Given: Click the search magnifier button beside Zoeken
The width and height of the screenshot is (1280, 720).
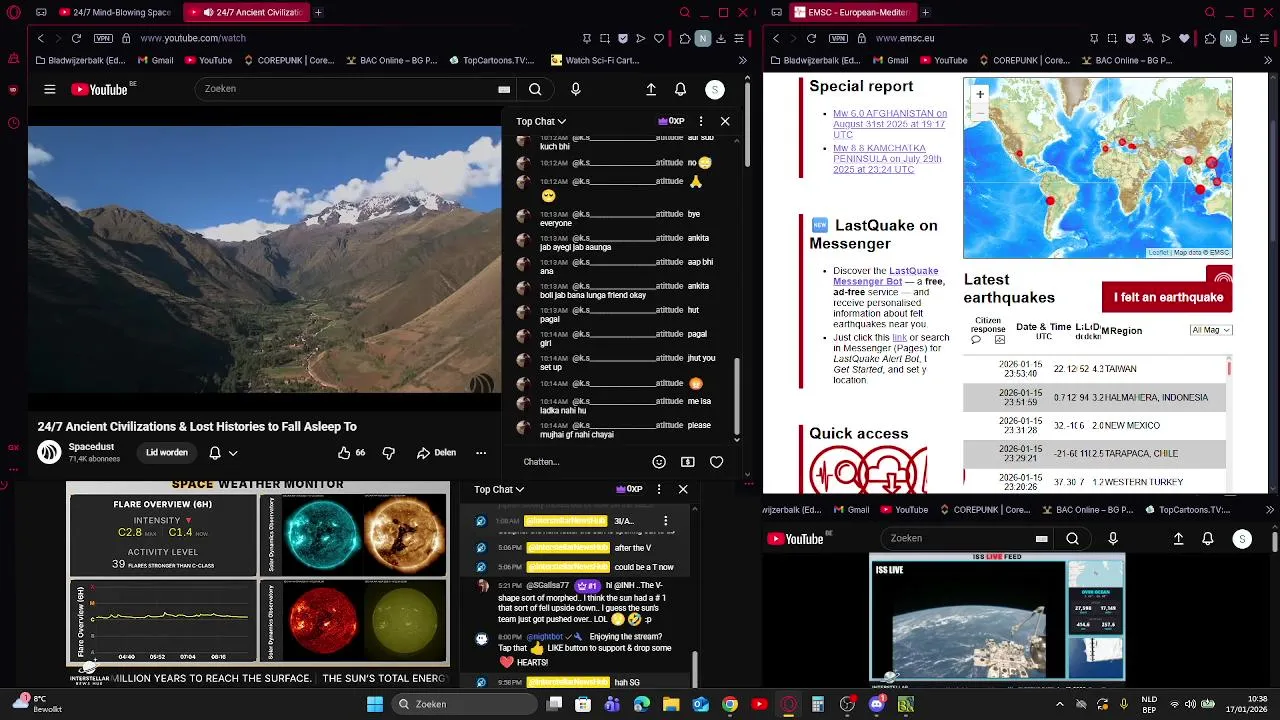Looking at the screenshot, I should point(535,89).
